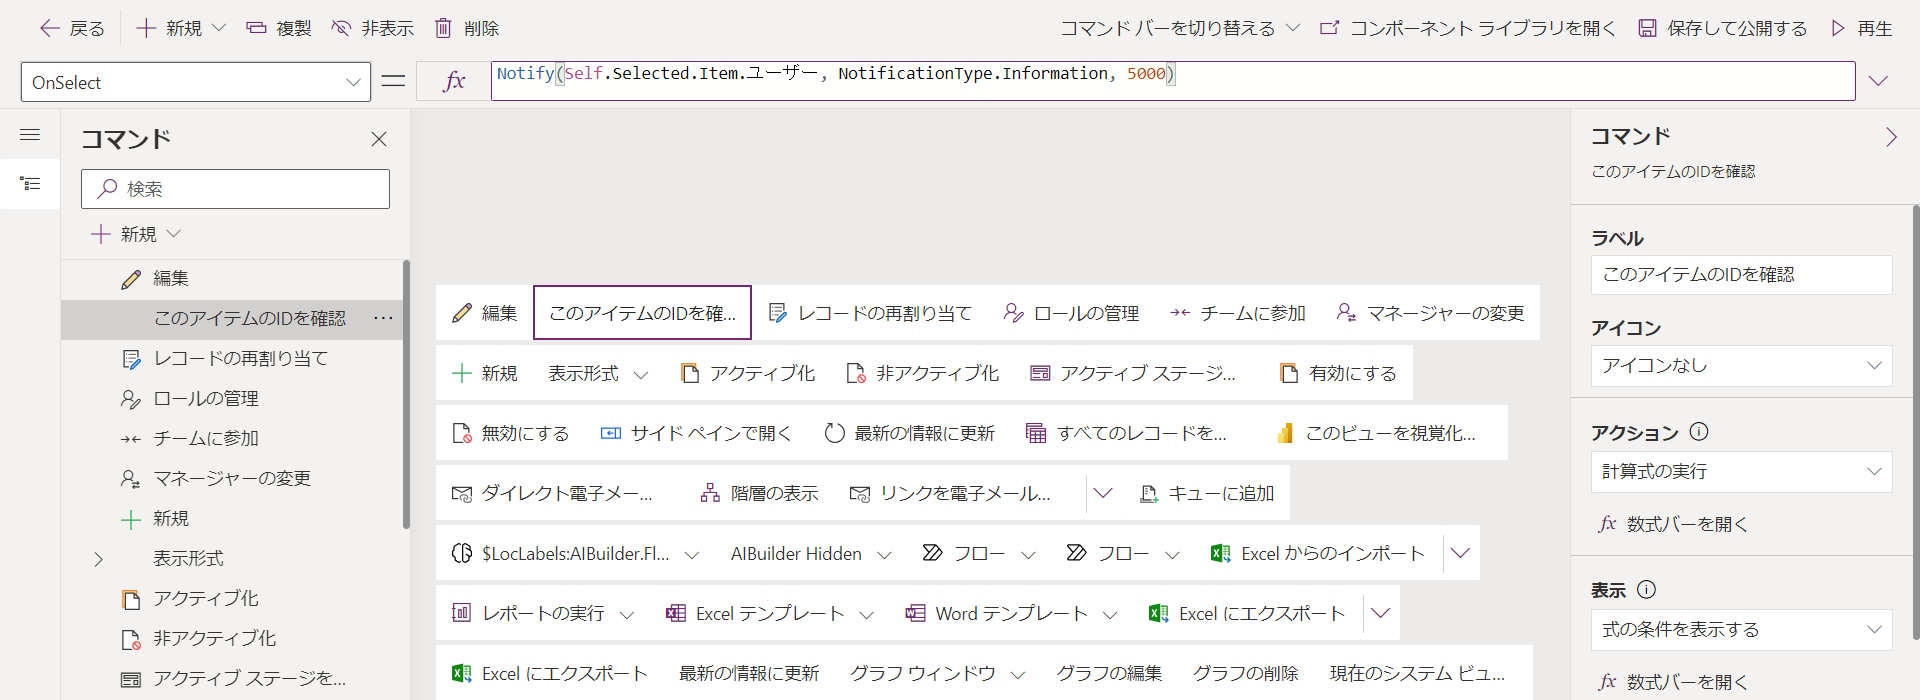The image size is (1920, 700).
Task: Click the チームに参加 icon in command bar
Action: pyautogui.click(x=1180, y=313)
